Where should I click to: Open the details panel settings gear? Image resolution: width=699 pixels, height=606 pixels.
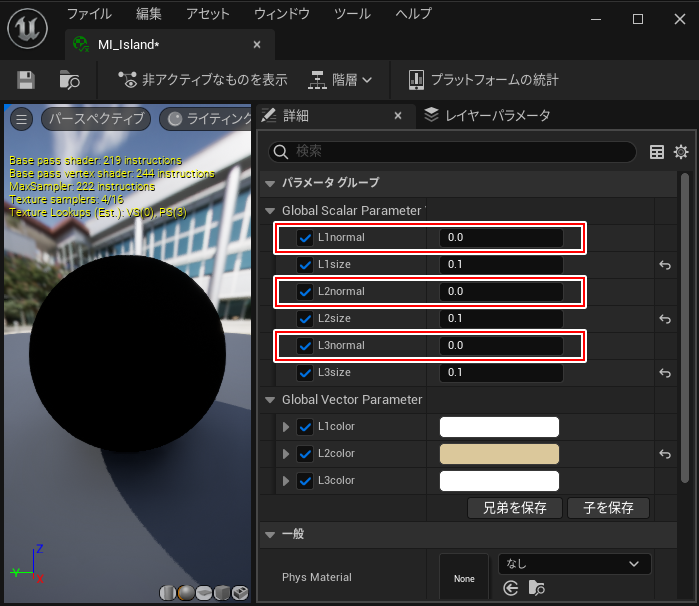681,152
